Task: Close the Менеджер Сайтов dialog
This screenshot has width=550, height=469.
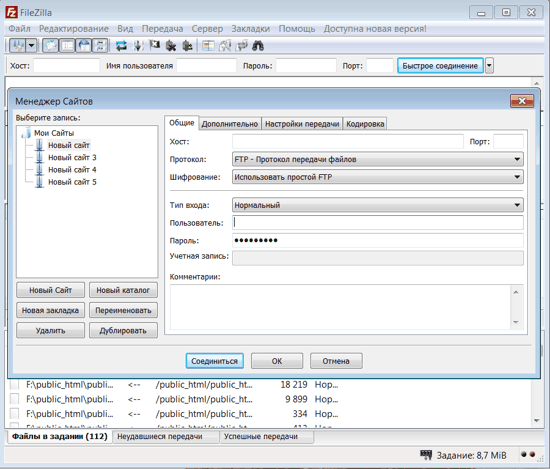Action: pos(522,101)
